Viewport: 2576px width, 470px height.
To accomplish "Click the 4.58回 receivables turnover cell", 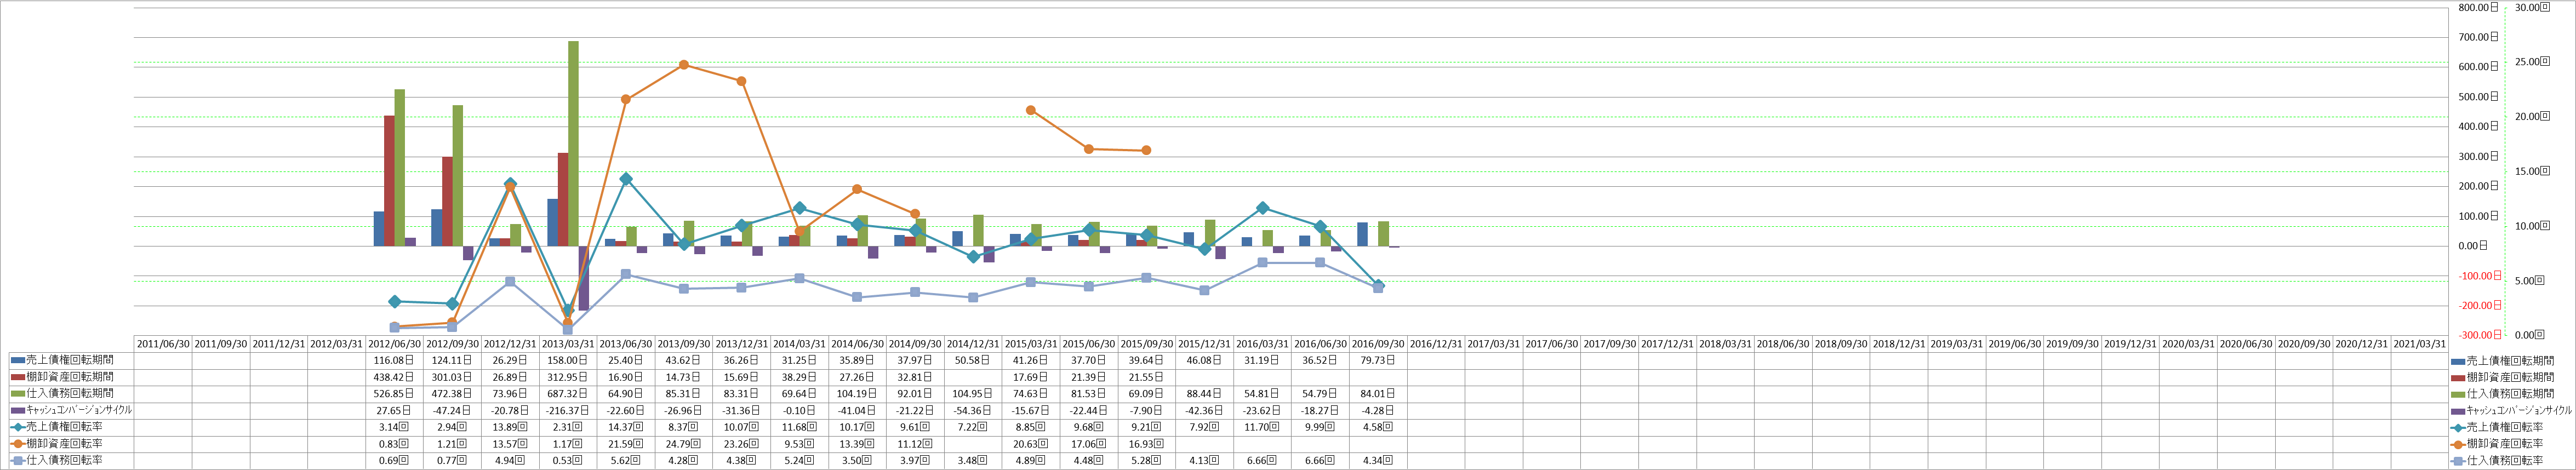I will (x=1378, y=427).
